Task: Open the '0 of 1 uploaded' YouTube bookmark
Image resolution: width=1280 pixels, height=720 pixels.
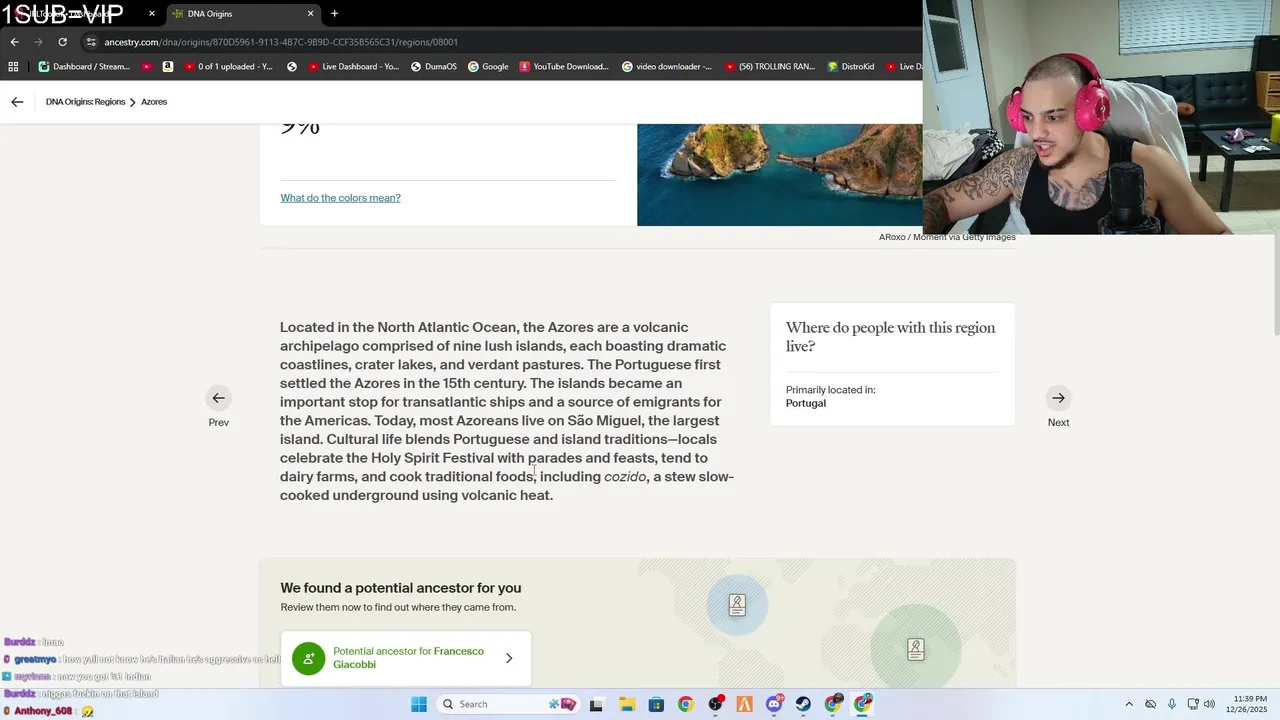Action: [228, 67]
